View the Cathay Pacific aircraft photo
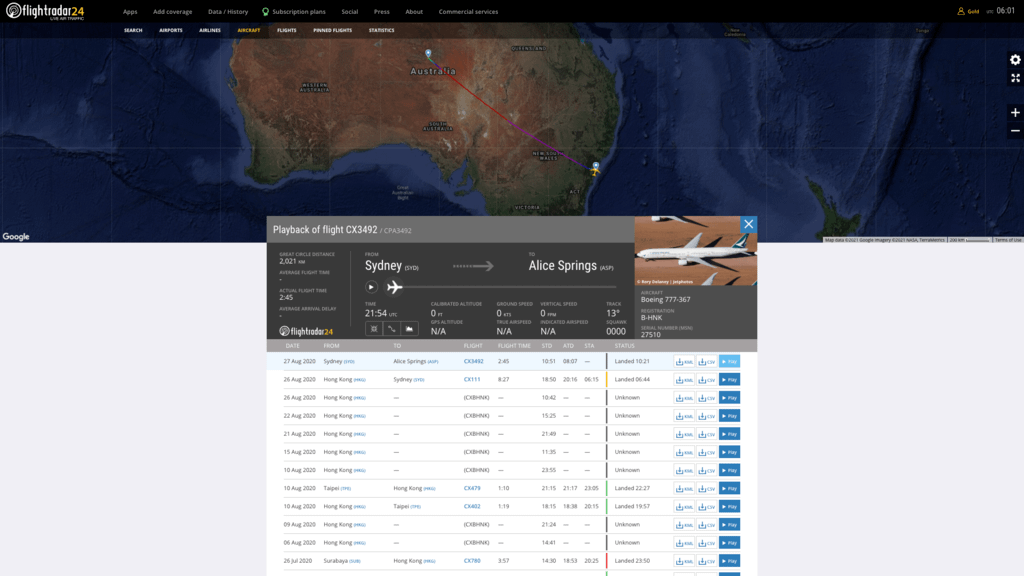The width and height of the screenshot is (1024, 576). (696, 251)
